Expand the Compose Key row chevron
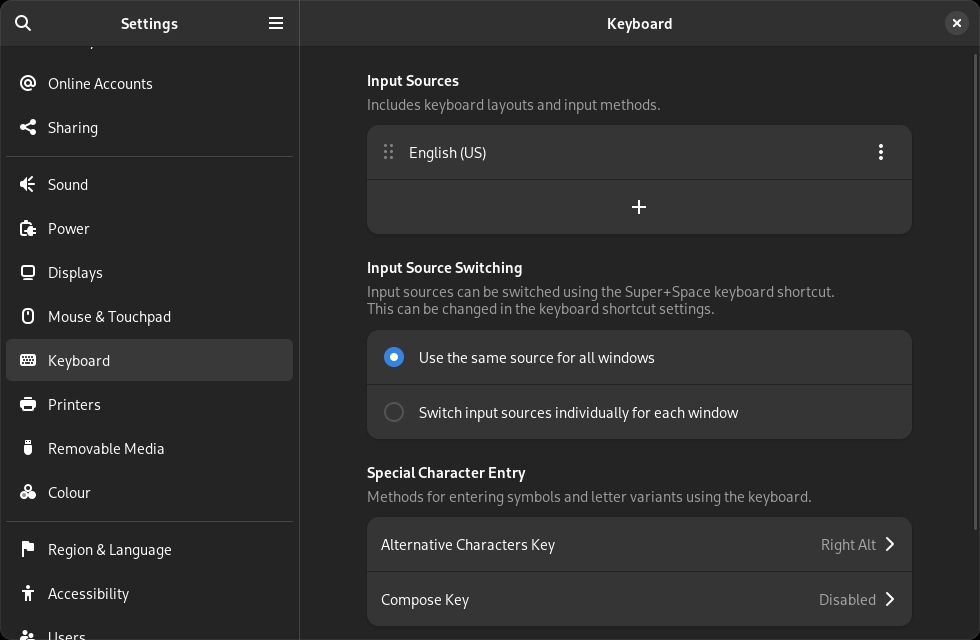 point(889,600)
